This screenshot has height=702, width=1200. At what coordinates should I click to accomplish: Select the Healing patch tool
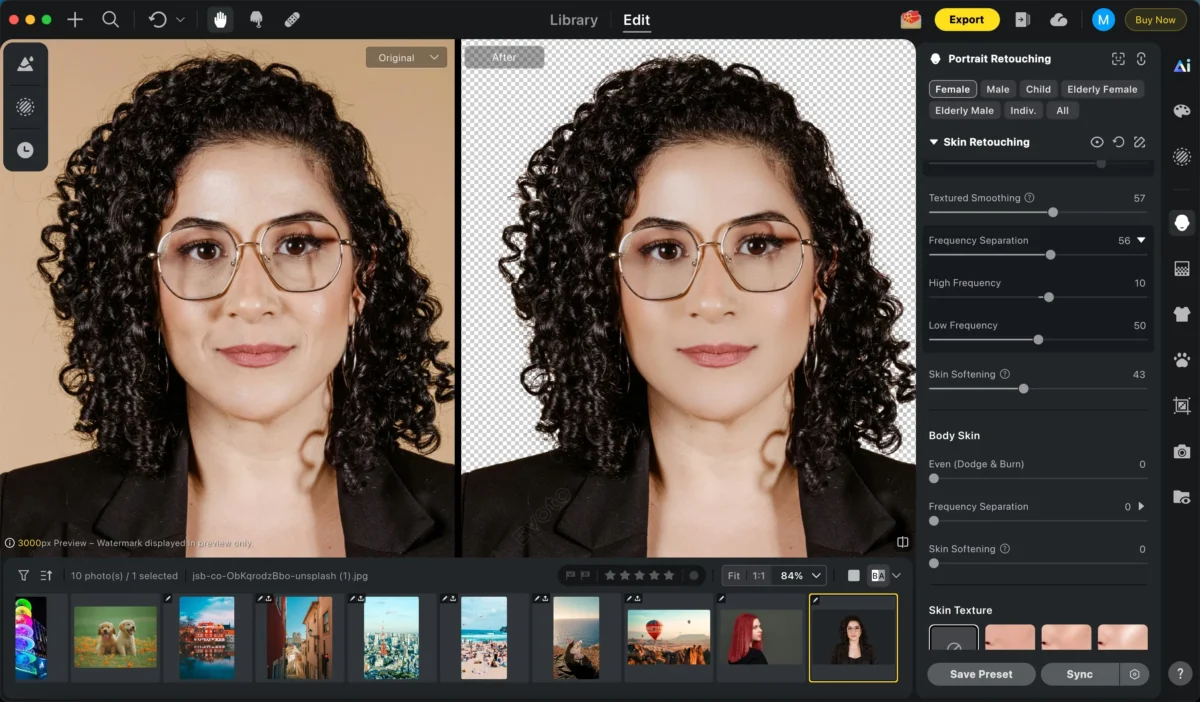(x=291, y=19)
